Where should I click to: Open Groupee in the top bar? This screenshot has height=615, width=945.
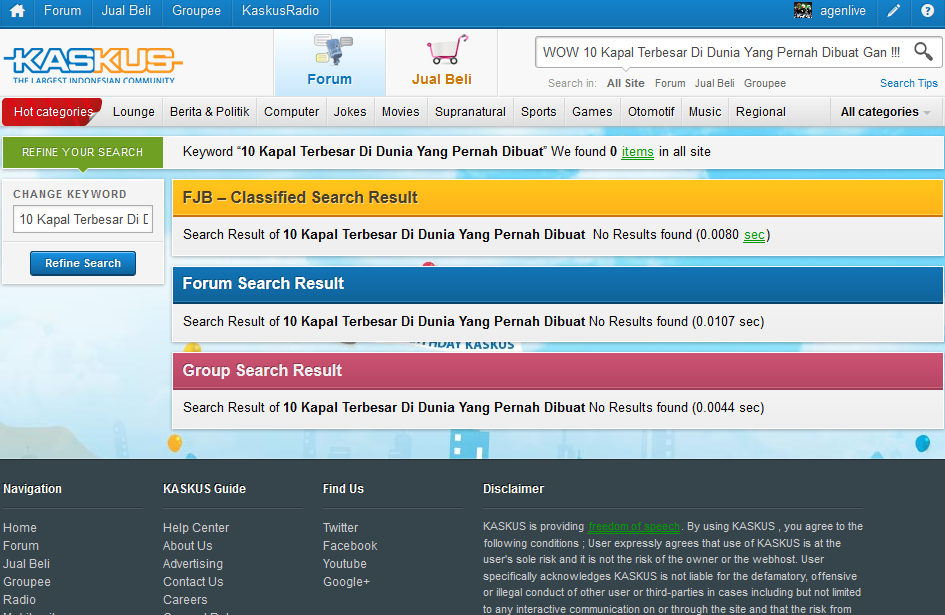[196, 11]
